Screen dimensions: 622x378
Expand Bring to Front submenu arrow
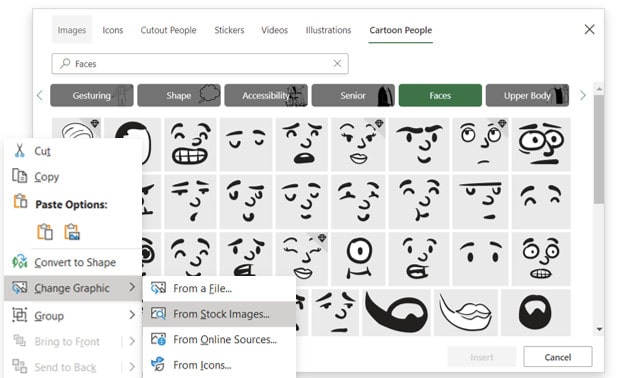tap(132, 341)
